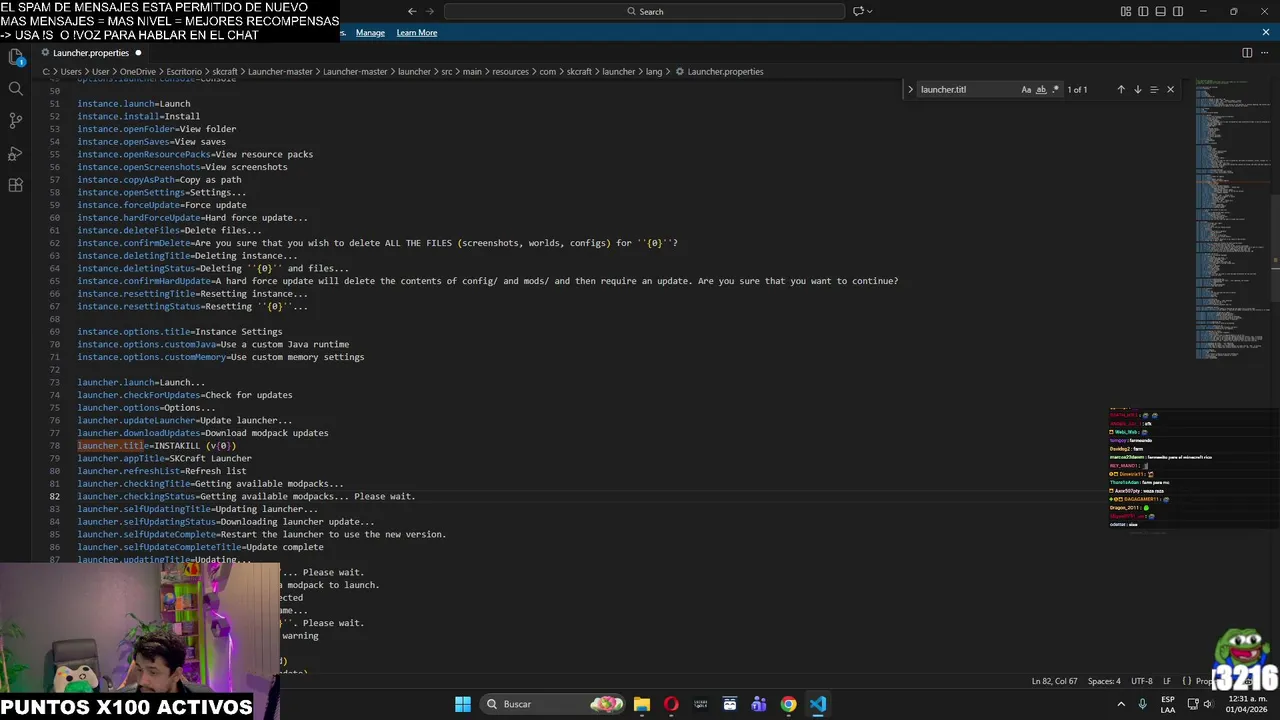
Task: Open File Explorer from the taskbar
Action: [x=642, y=704]
